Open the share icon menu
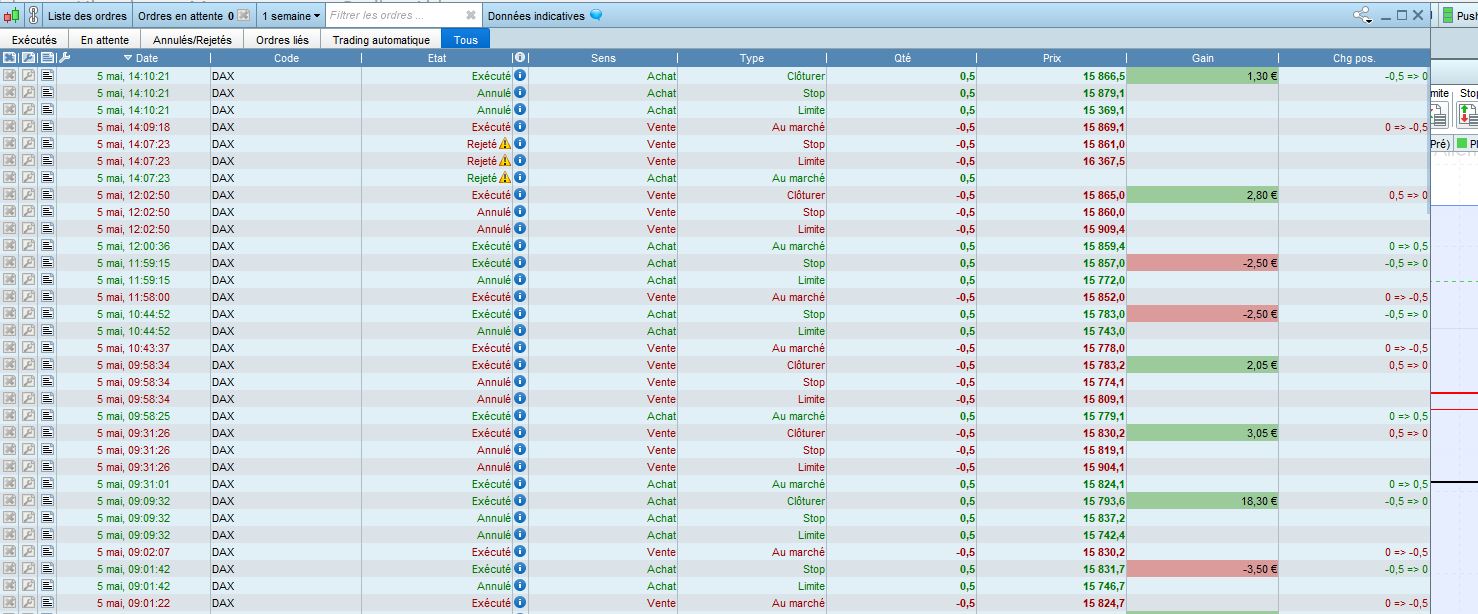 coord(1362,16)
